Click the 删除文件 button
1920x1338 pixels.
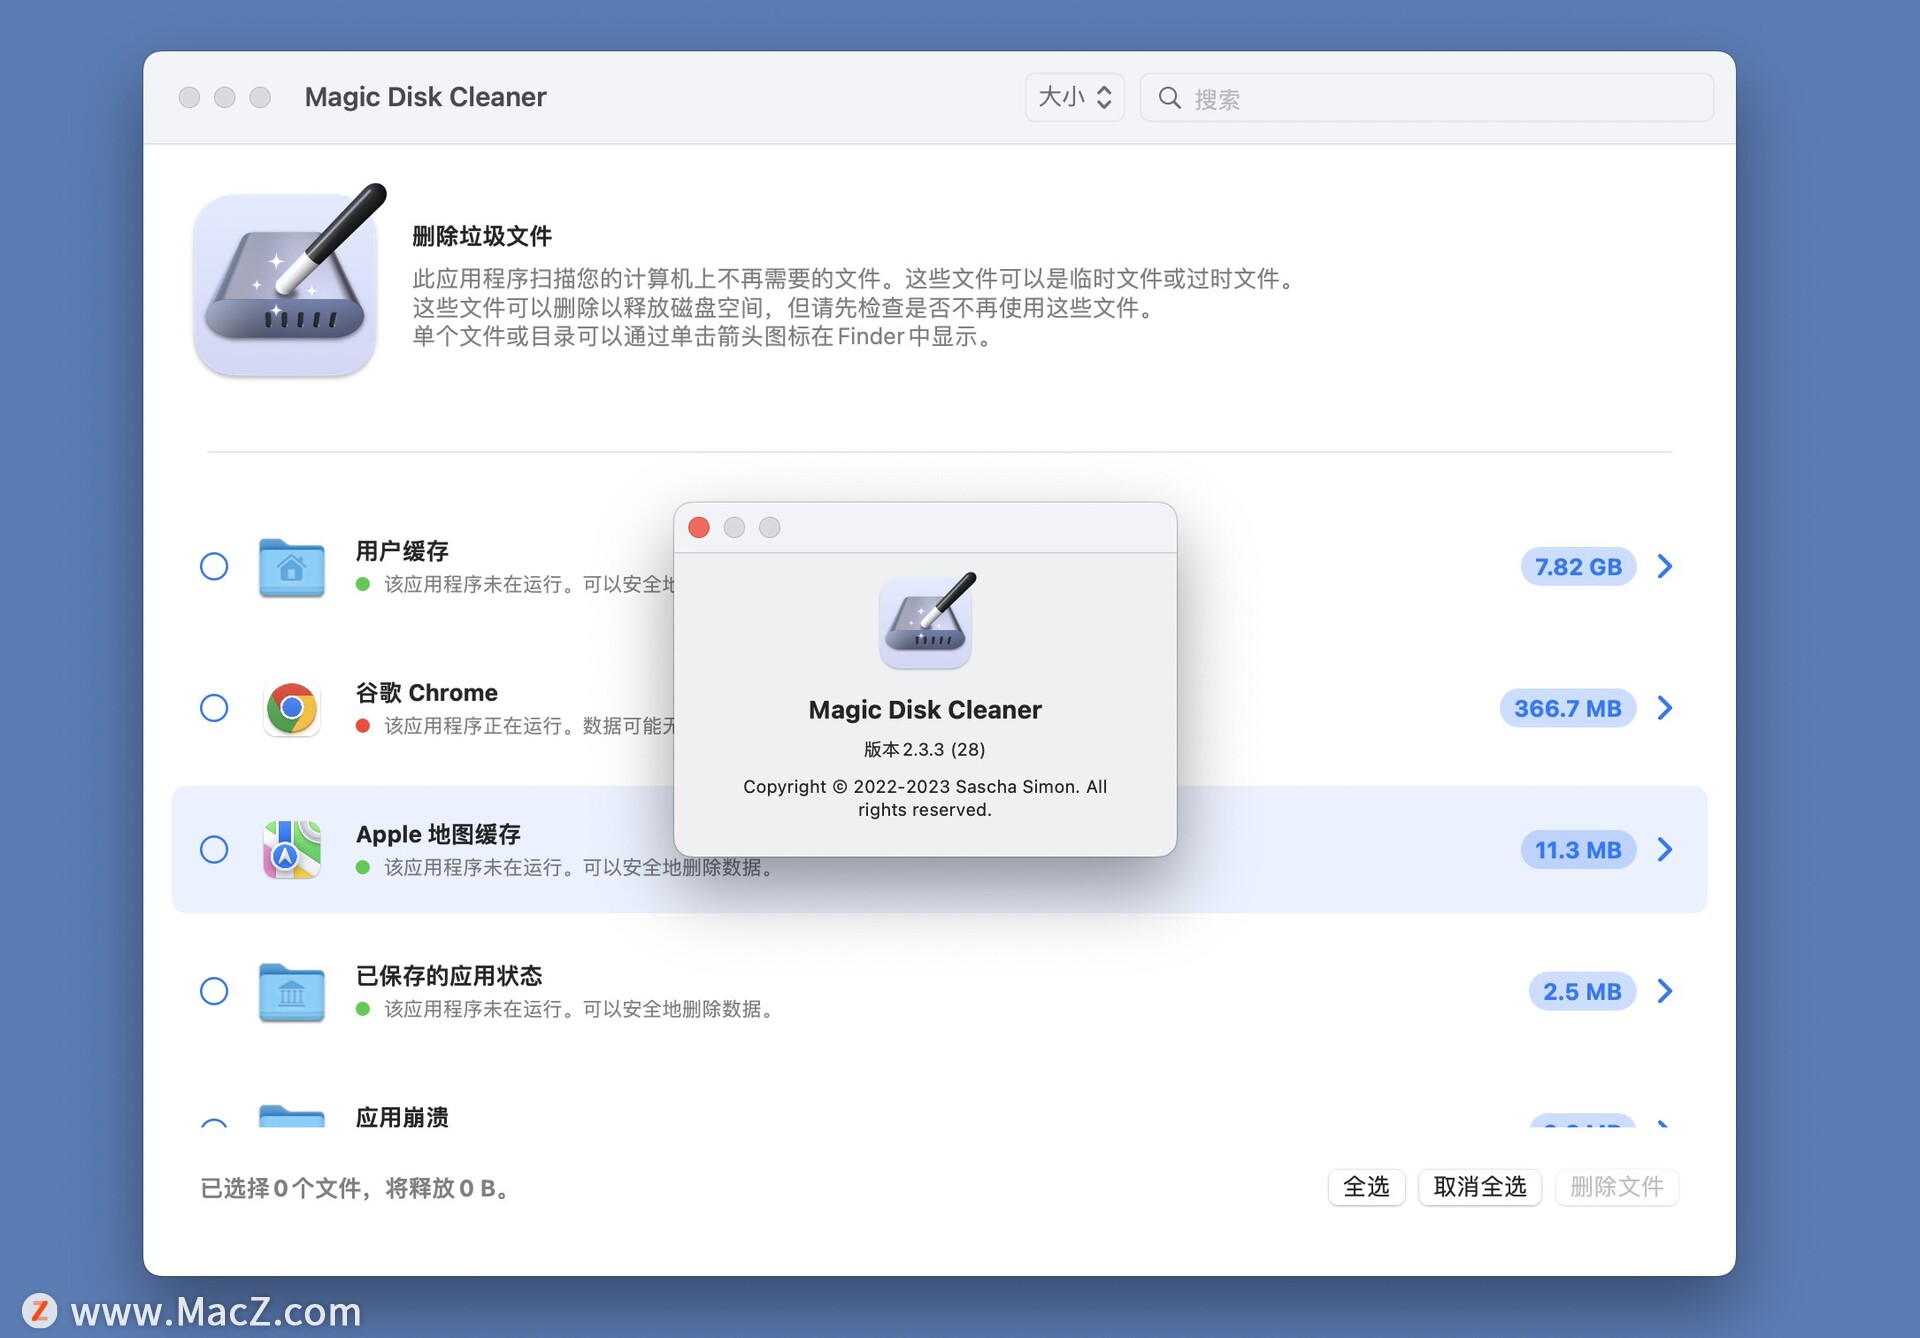click(1616, 1187)
